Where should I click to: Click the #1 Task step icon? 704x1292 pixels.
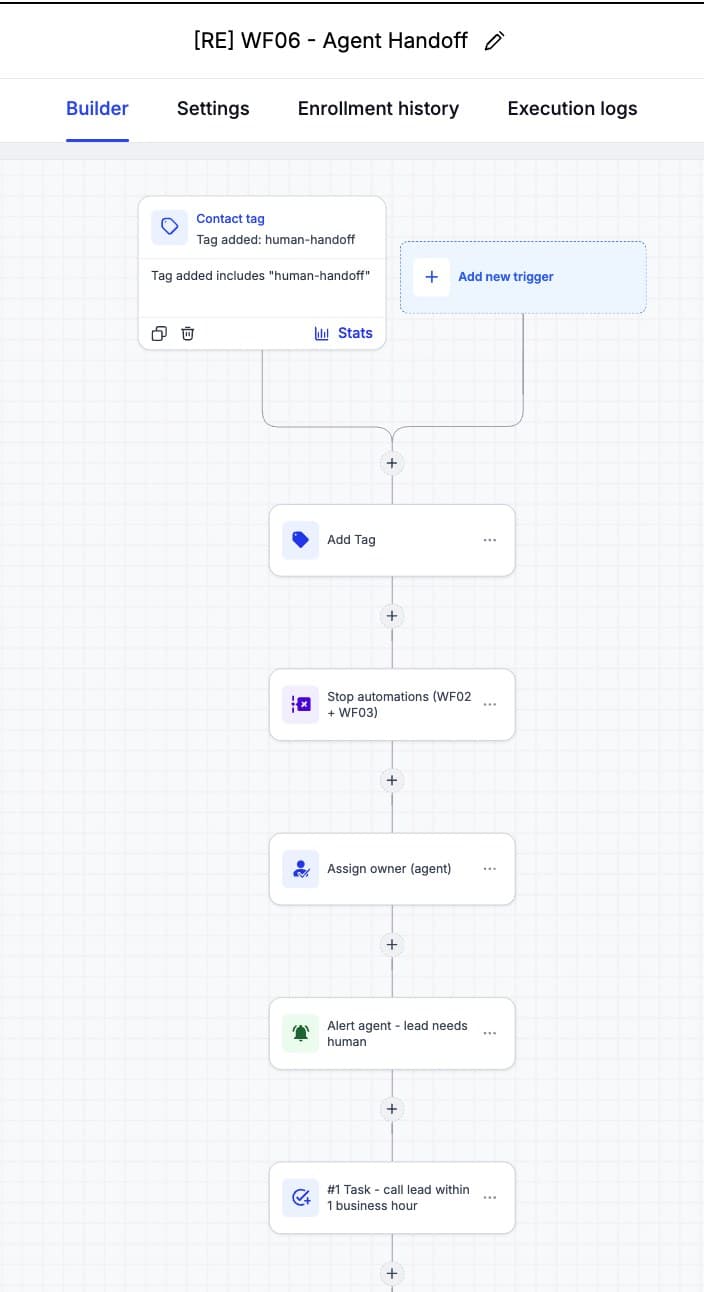(x=300, y=1197)
